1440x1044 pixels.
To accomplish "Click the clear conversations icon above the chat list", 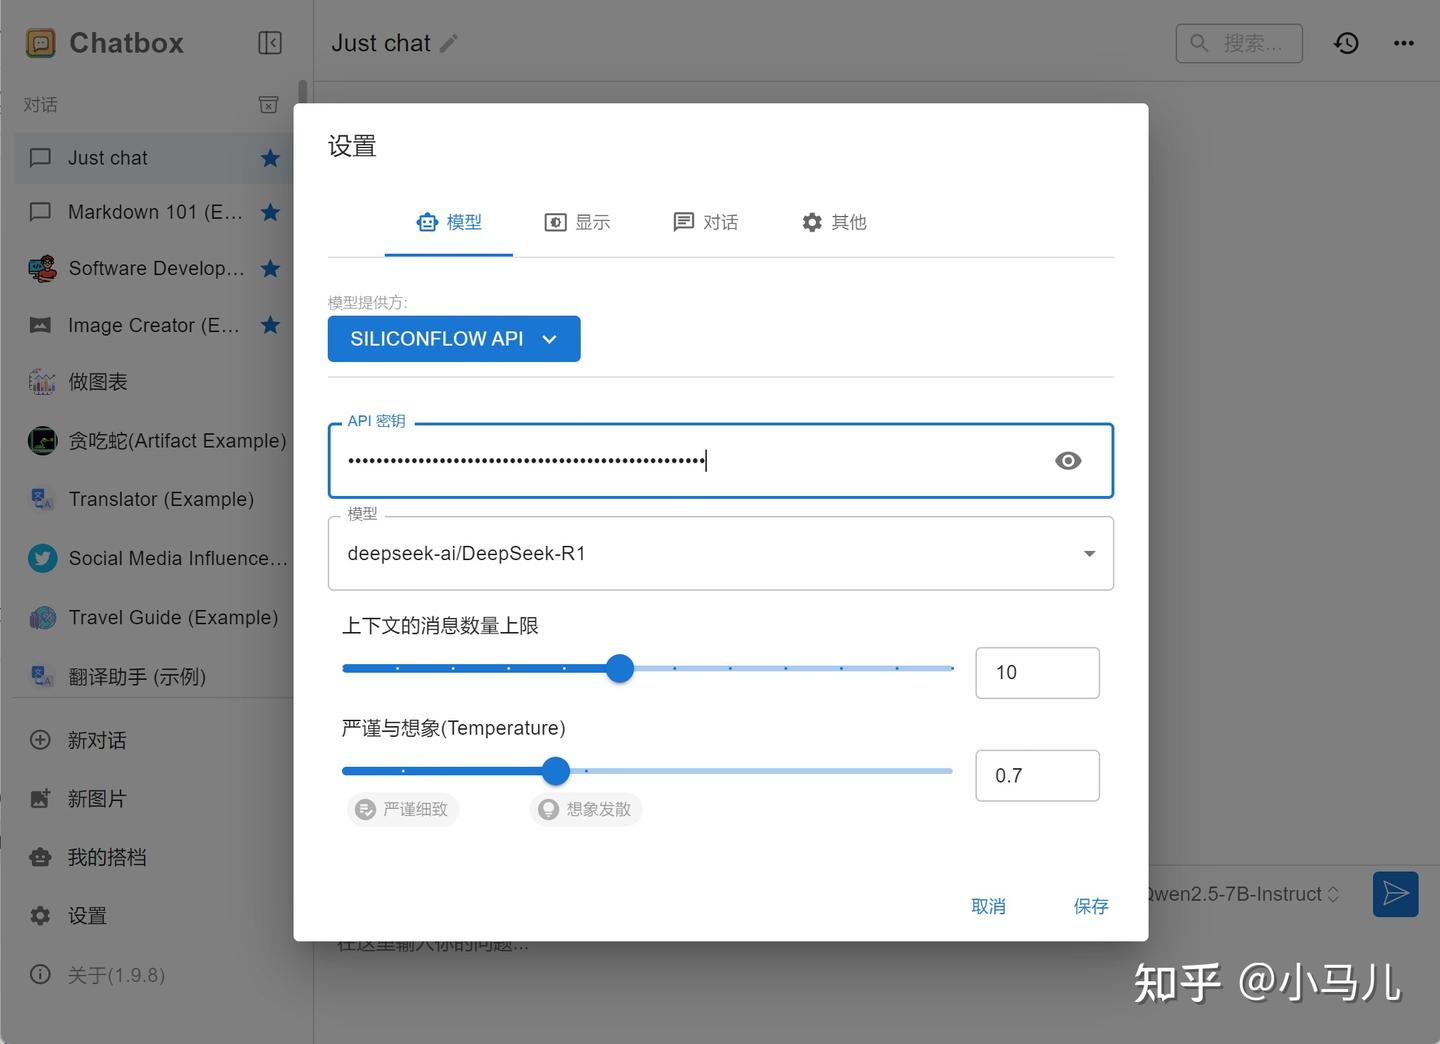I will [x=268, y=104].
